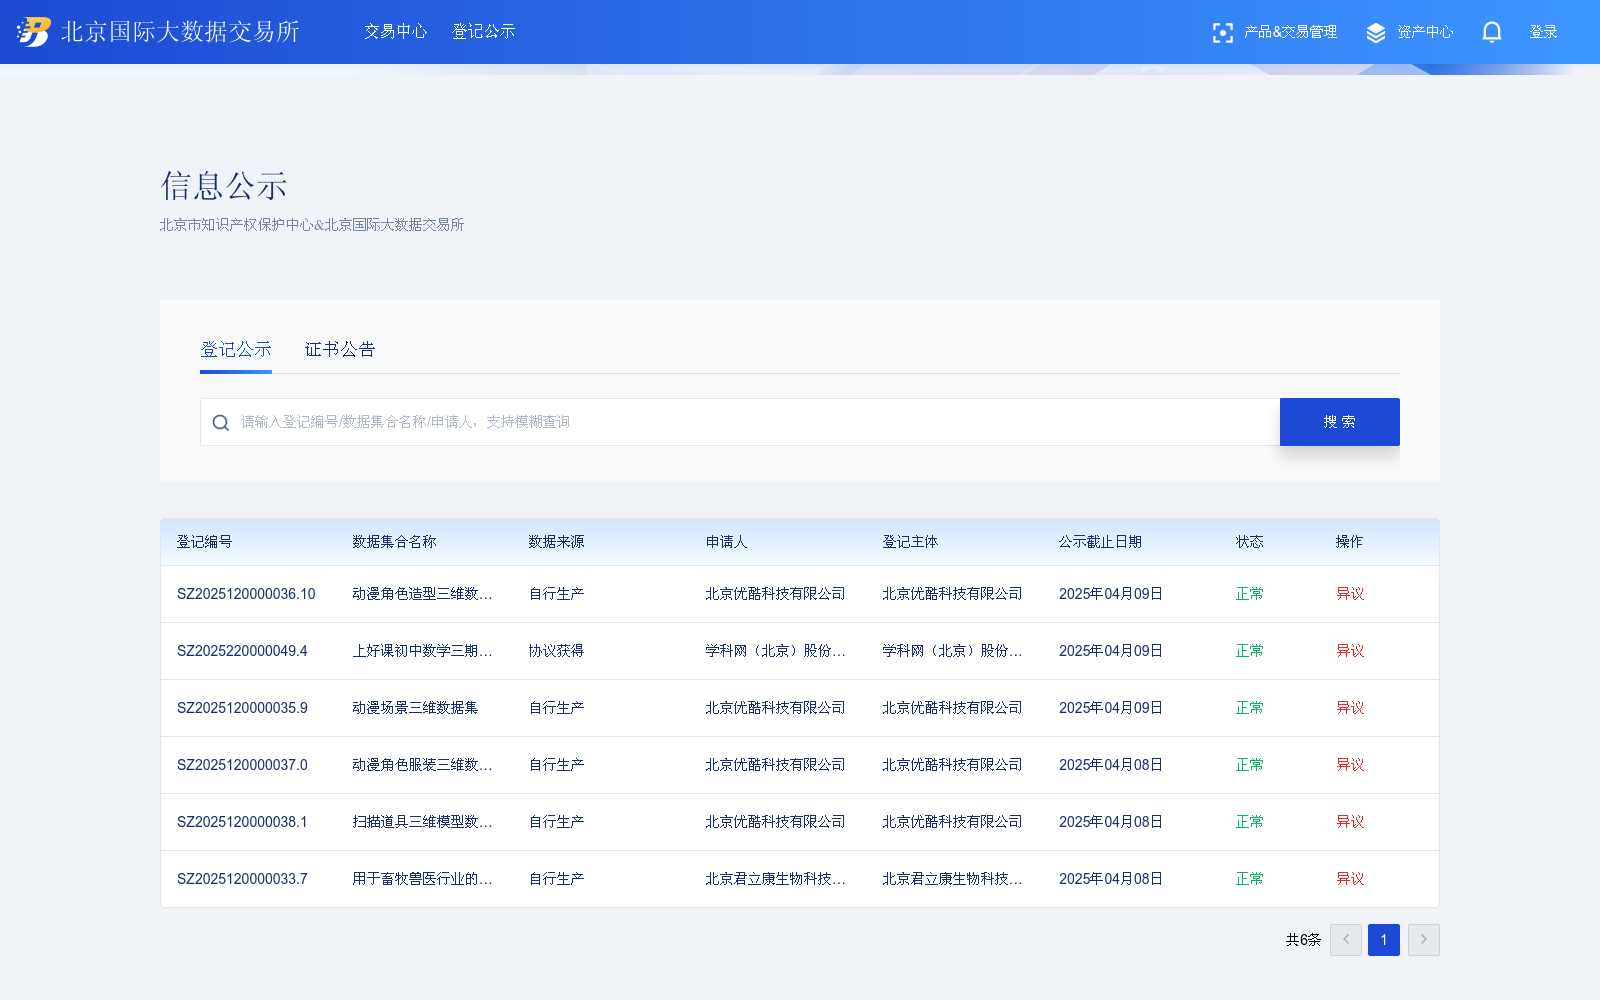Click the magnifier icon in search box

tap(221, 423)
